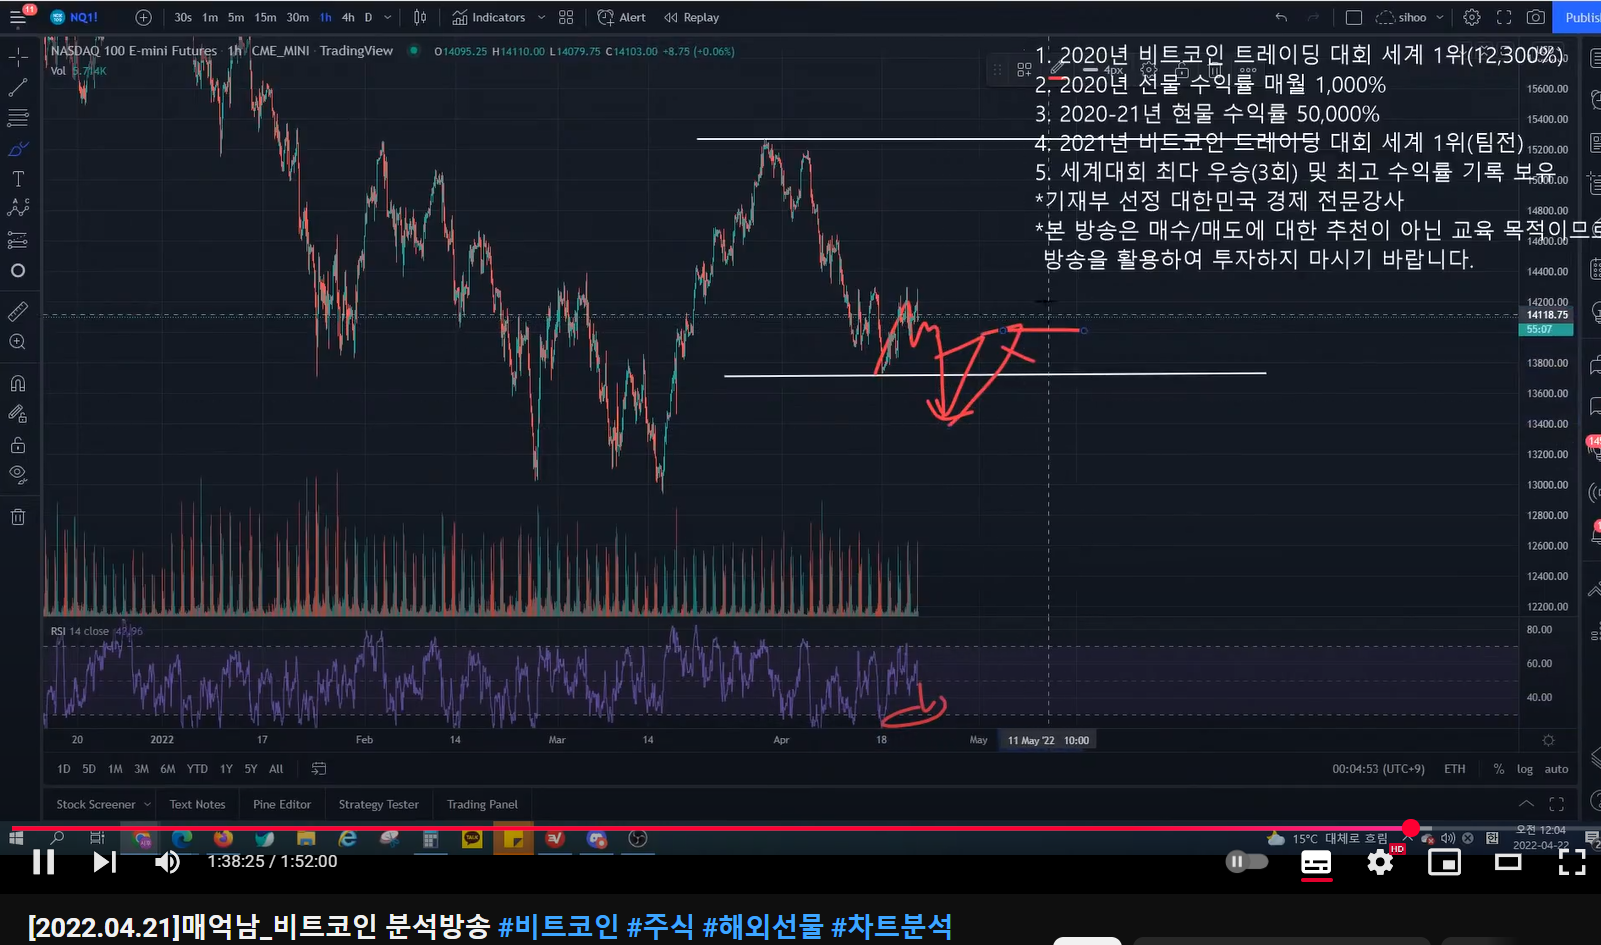Image resolution: width=1601 pixels, height=945 pixels.
Task: Pause the YouTube video
Action: coord(43,862)
